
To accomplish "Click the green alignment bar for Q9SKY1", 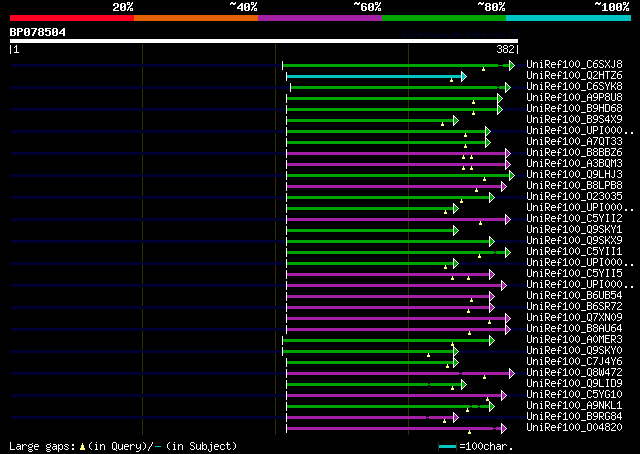I will pyautogui.click(x=370, y=231).
